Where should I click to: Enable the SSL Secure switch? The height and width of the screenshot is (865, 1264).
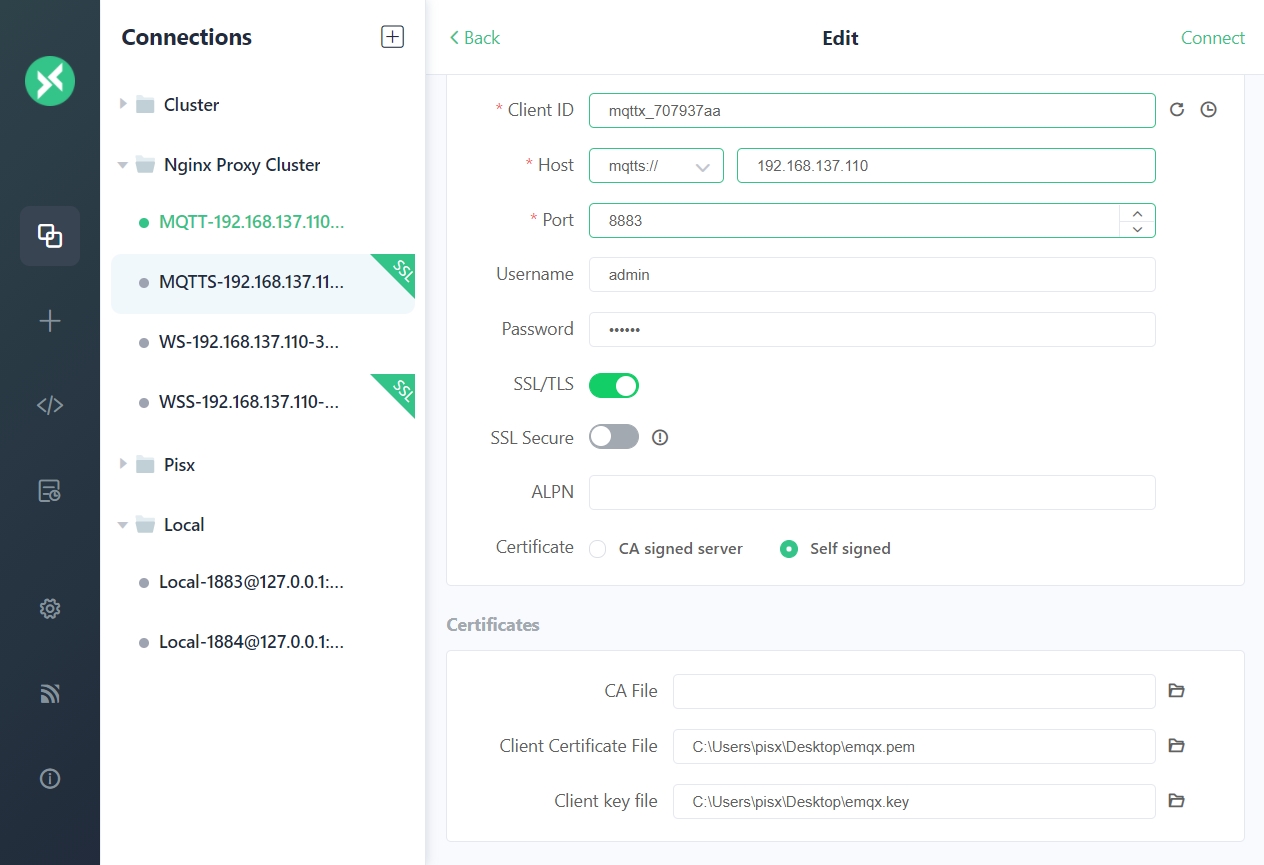click(x=613, y=437)
